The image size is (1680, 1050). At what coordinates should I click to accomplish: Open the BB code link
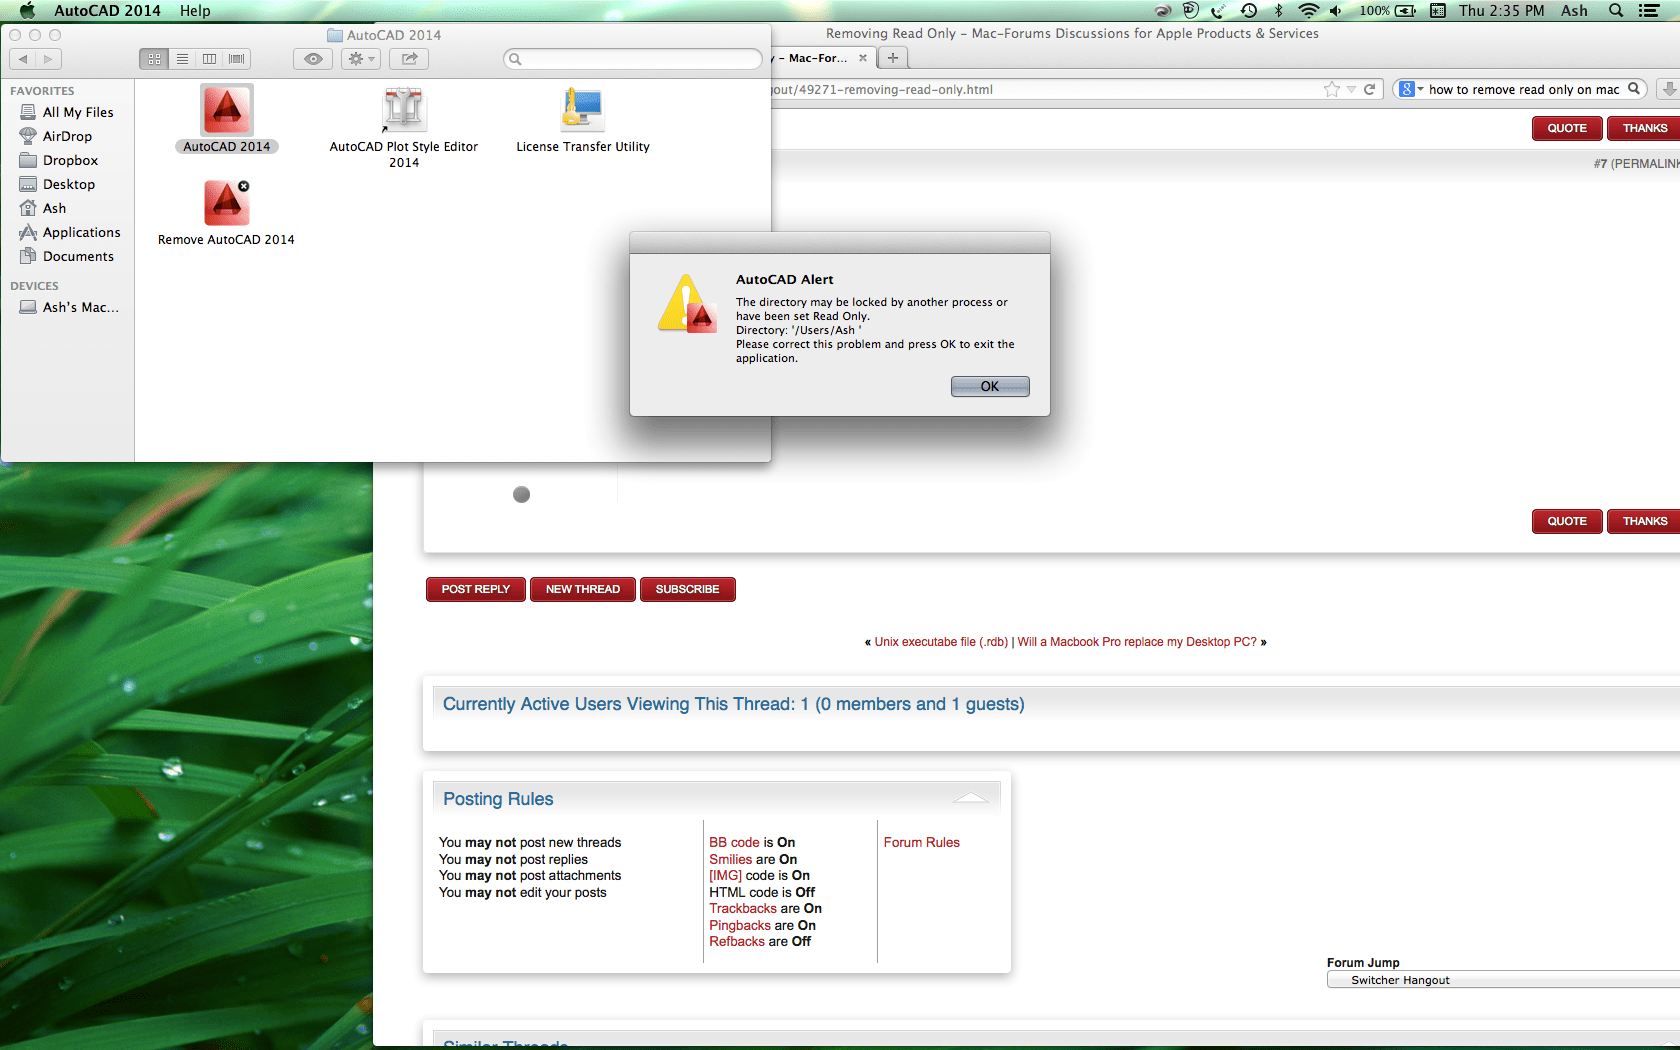click(x=735, y=843)
